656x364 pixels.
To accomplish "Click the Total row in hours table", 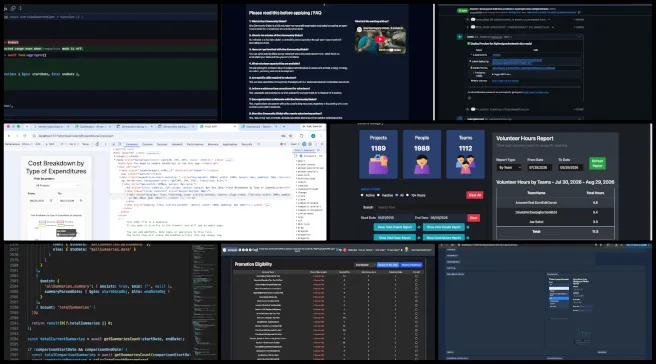I will (x=555, y=231).
